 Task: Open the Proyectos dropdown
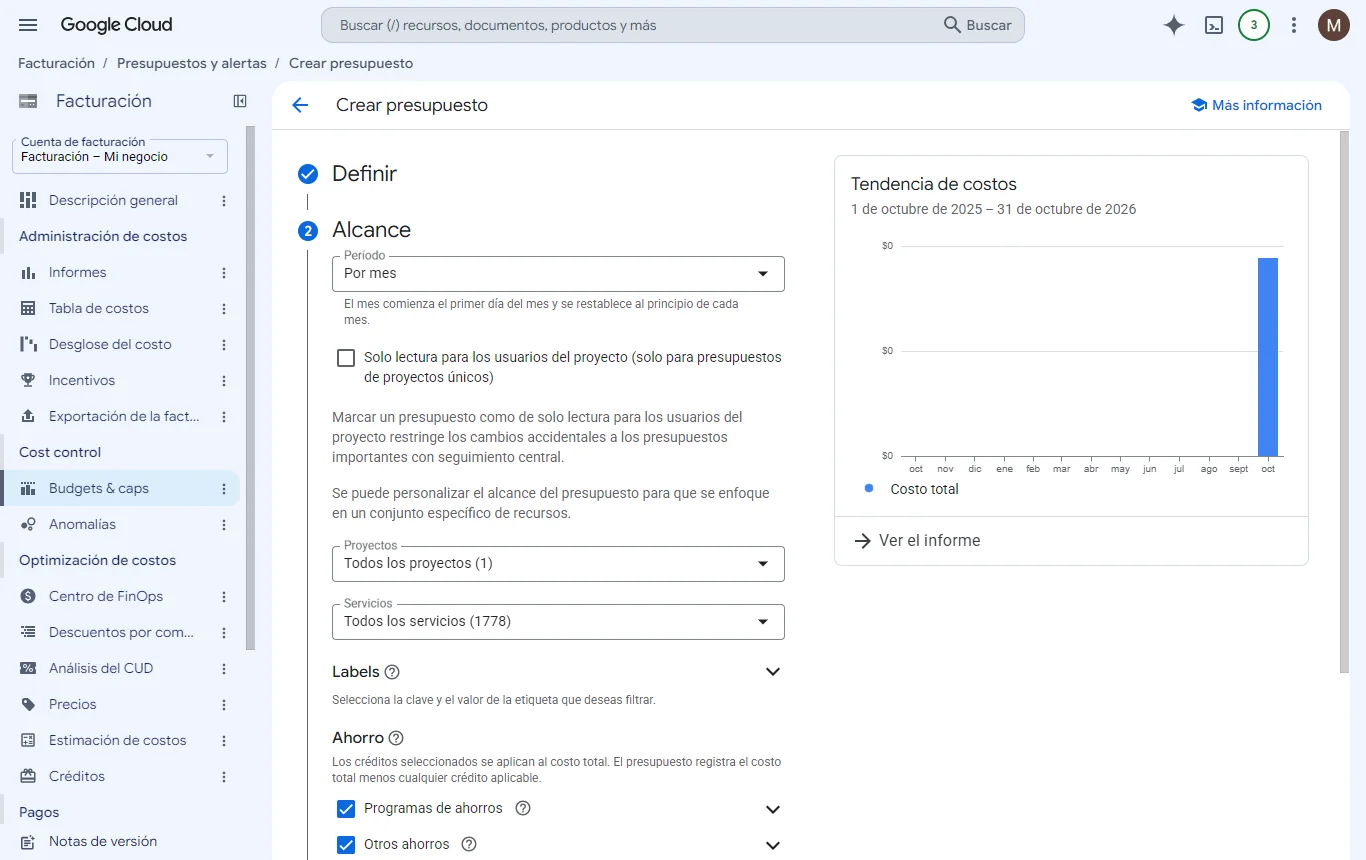point(558,563)
